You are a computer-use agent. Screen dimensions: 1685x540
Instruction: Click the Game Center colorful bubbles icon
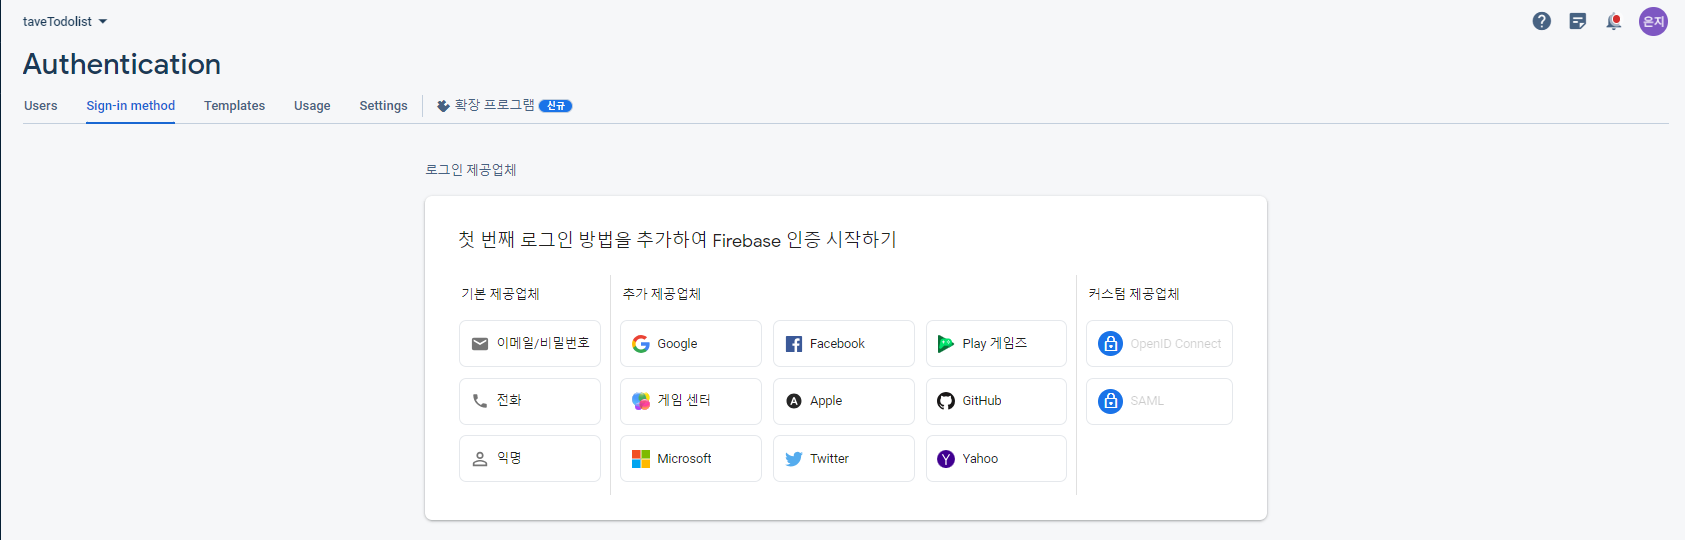pos(641,401)
